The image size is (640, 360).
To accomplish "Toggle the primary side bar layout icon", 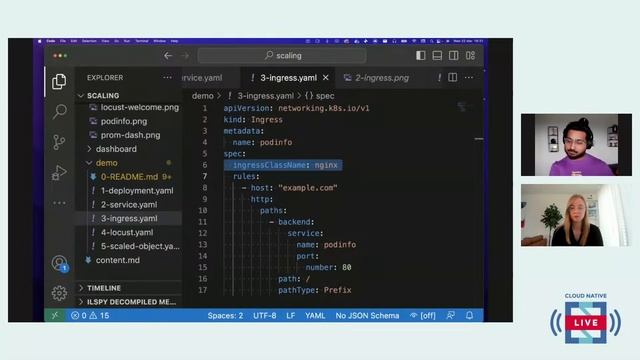I will (421, 56).
